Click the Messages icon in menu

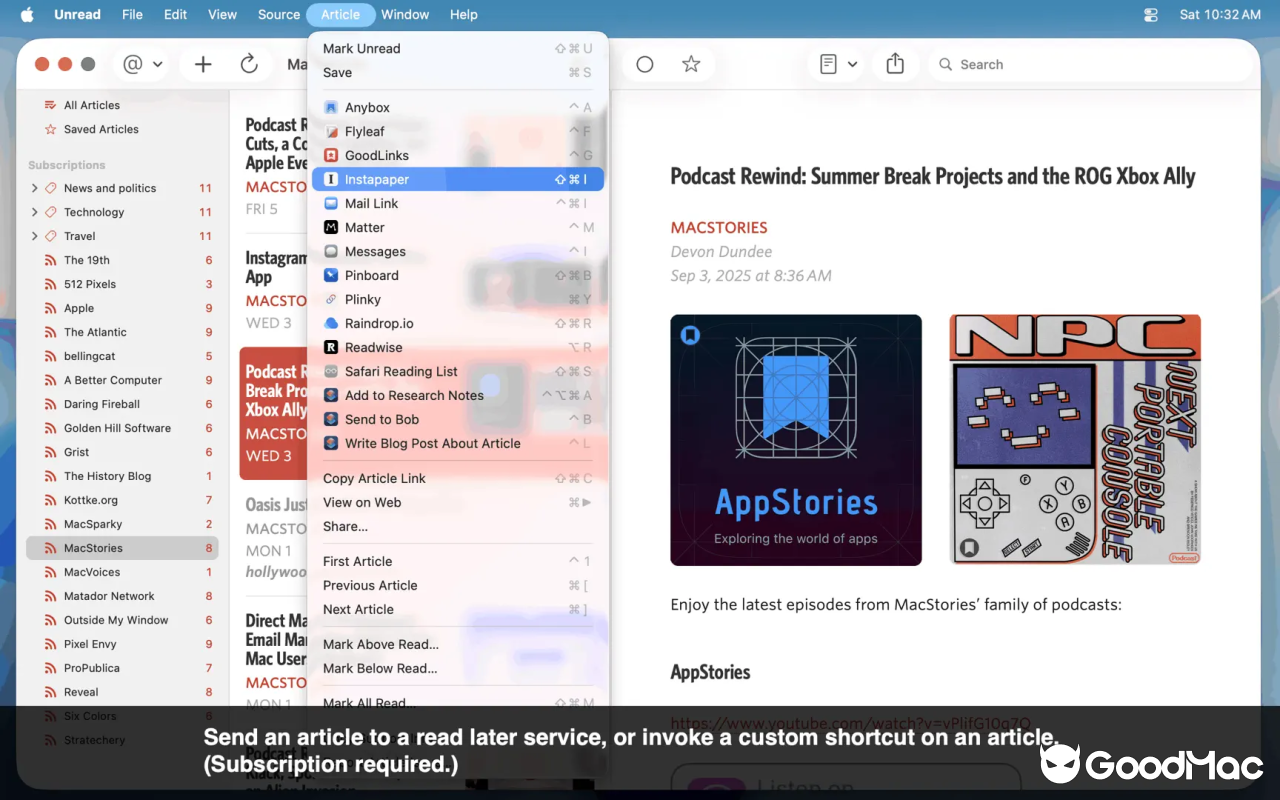[x=331, y=251]
